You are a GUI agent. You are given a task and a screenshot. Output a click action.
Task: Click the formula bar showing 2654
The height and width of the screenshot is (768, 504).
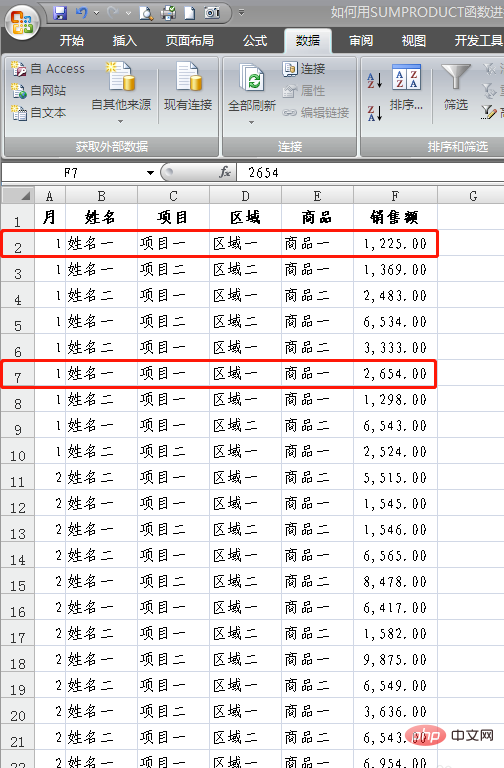pyautogui.click(x=371, y=172)
